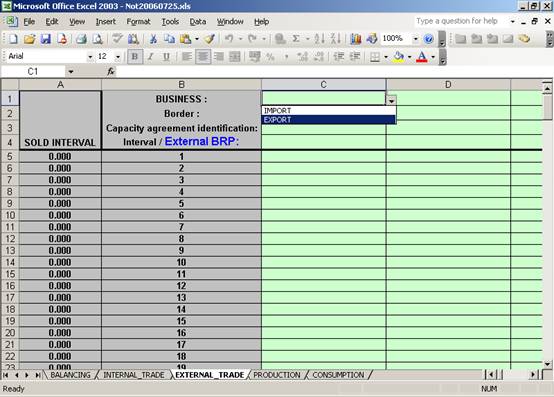
Task: Open the File menu
Action: point(29,22)
